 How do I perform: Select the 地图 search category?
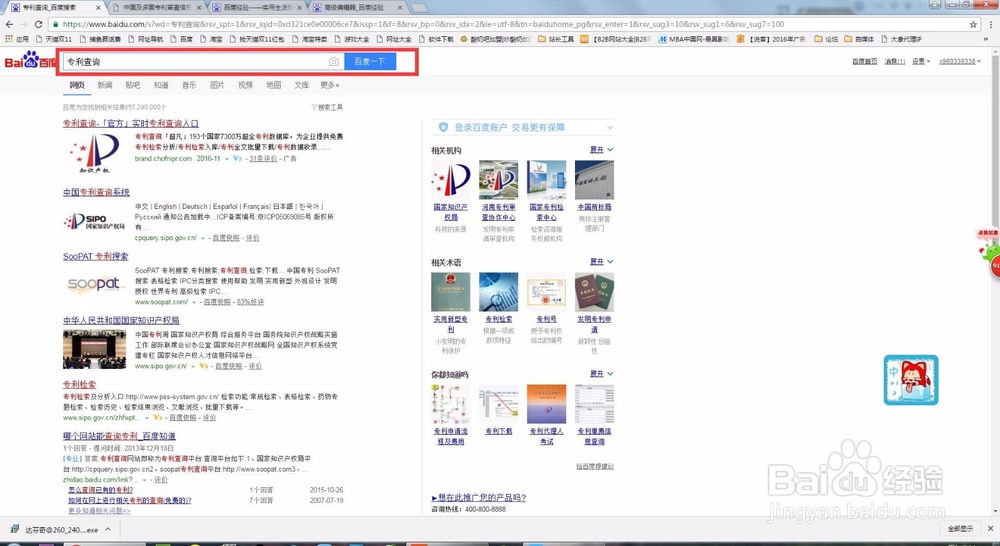click(x=274, y=85)
